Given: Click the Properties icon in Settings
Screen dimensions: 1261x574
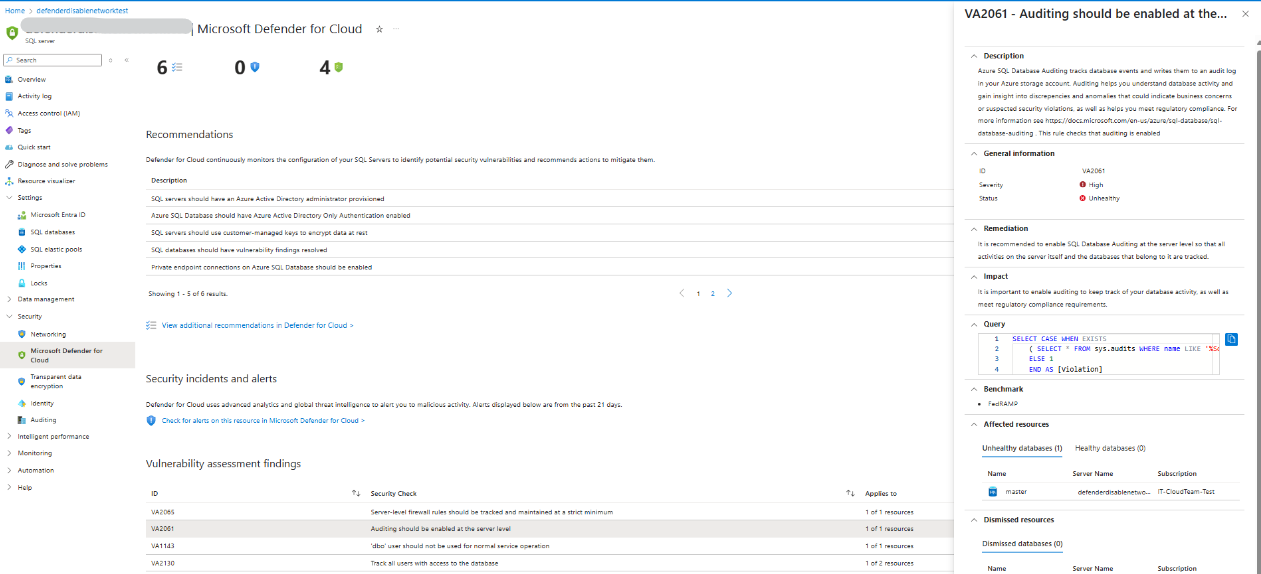Looking at the screenshot, I should click(x=21, y=266).
